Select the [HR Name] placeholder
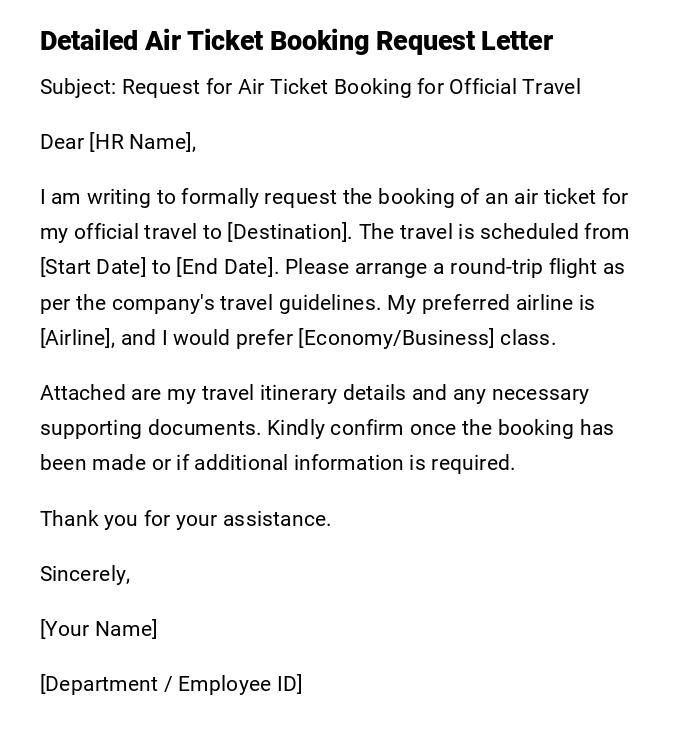This screenshot has width=700, height=746. click(140, 142)
